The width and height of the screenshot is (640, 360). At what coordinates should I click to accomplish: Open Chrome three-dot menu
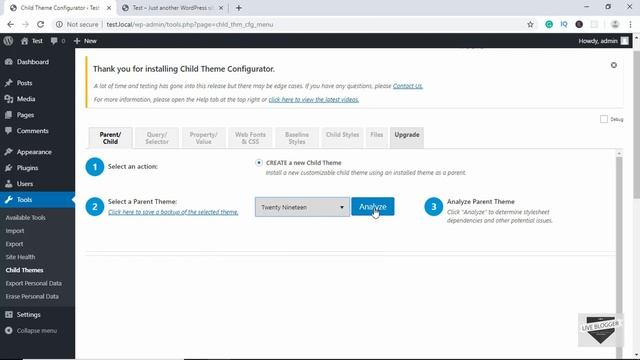tap(631, 24)
